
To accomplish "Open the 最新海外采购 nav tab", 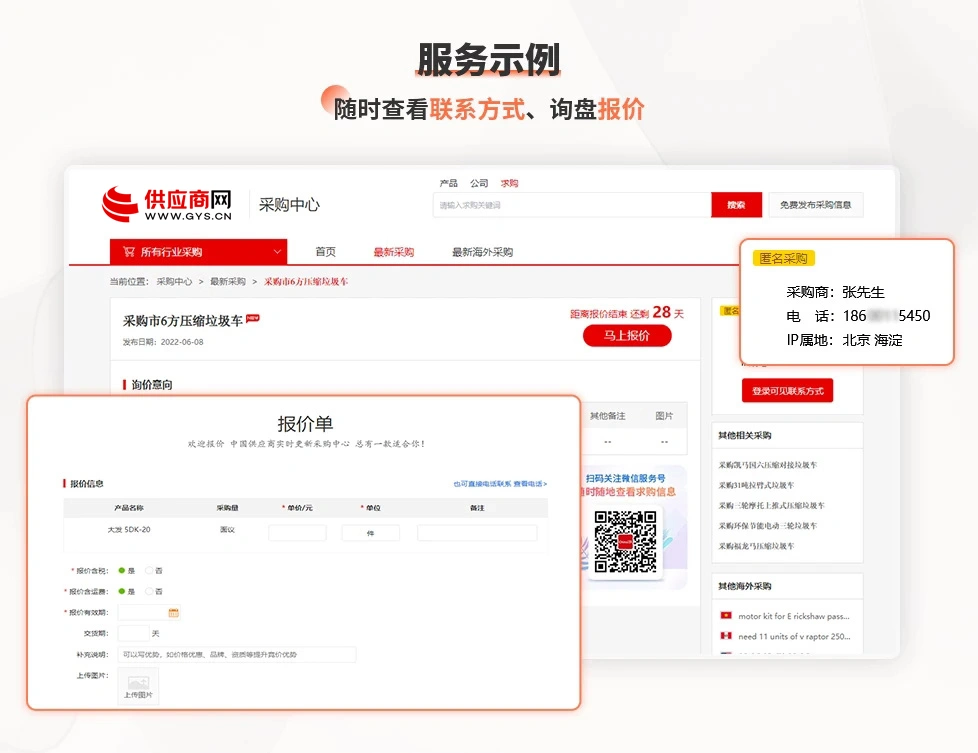I will click(x=482, y=252).
